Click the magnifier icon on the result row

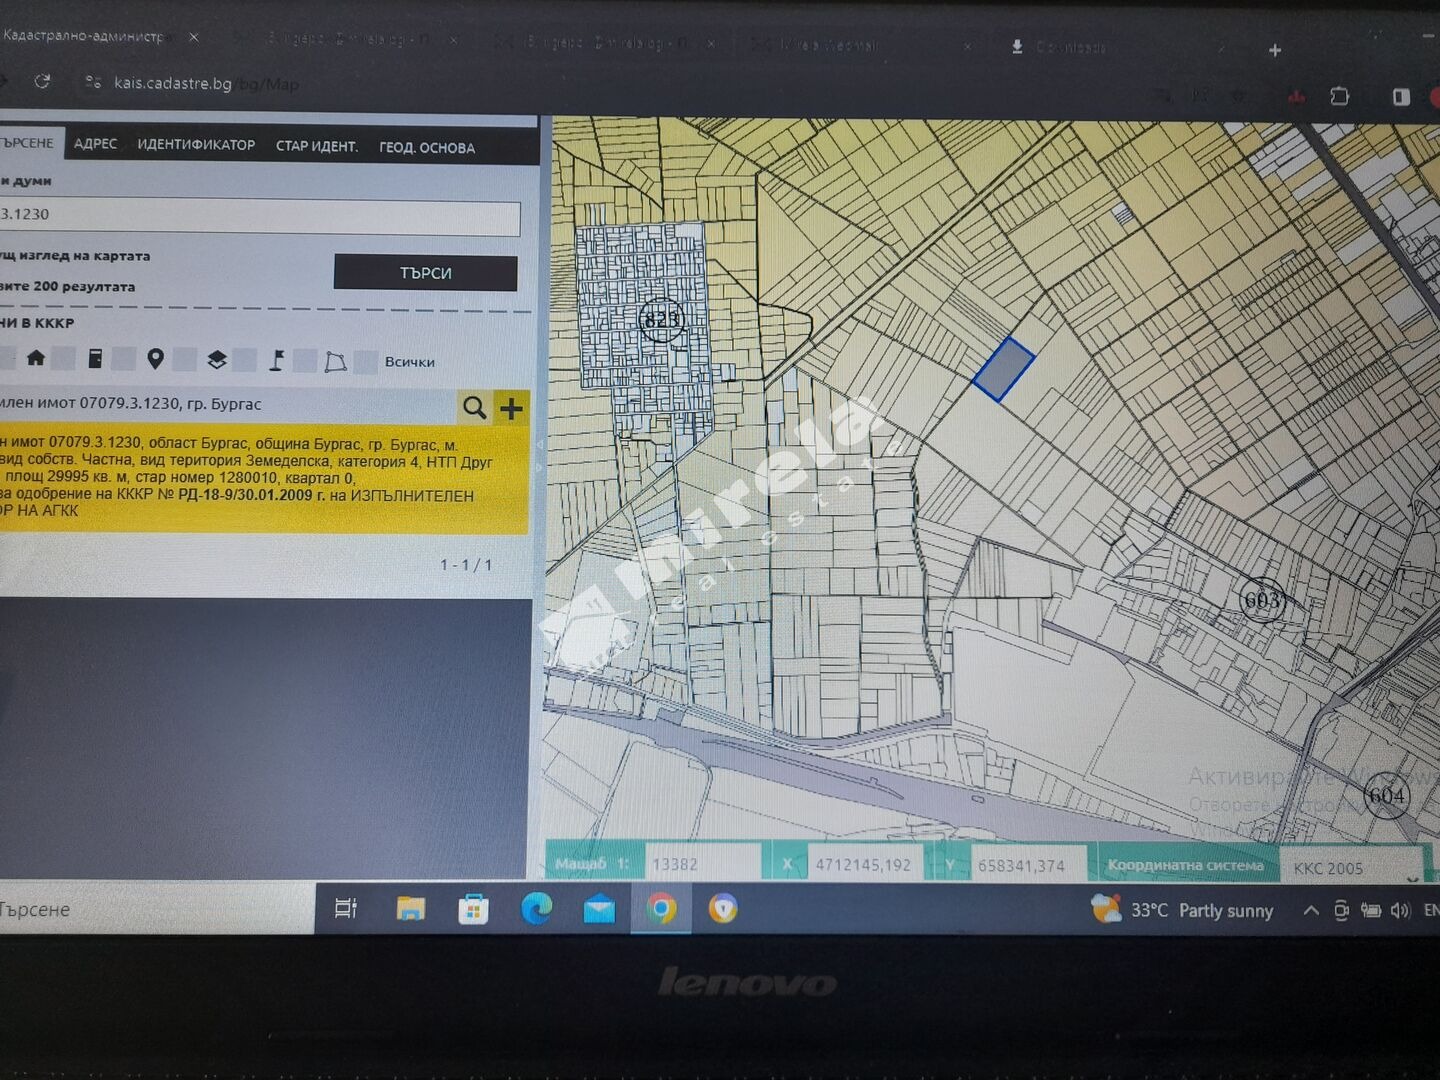(474, 408)
